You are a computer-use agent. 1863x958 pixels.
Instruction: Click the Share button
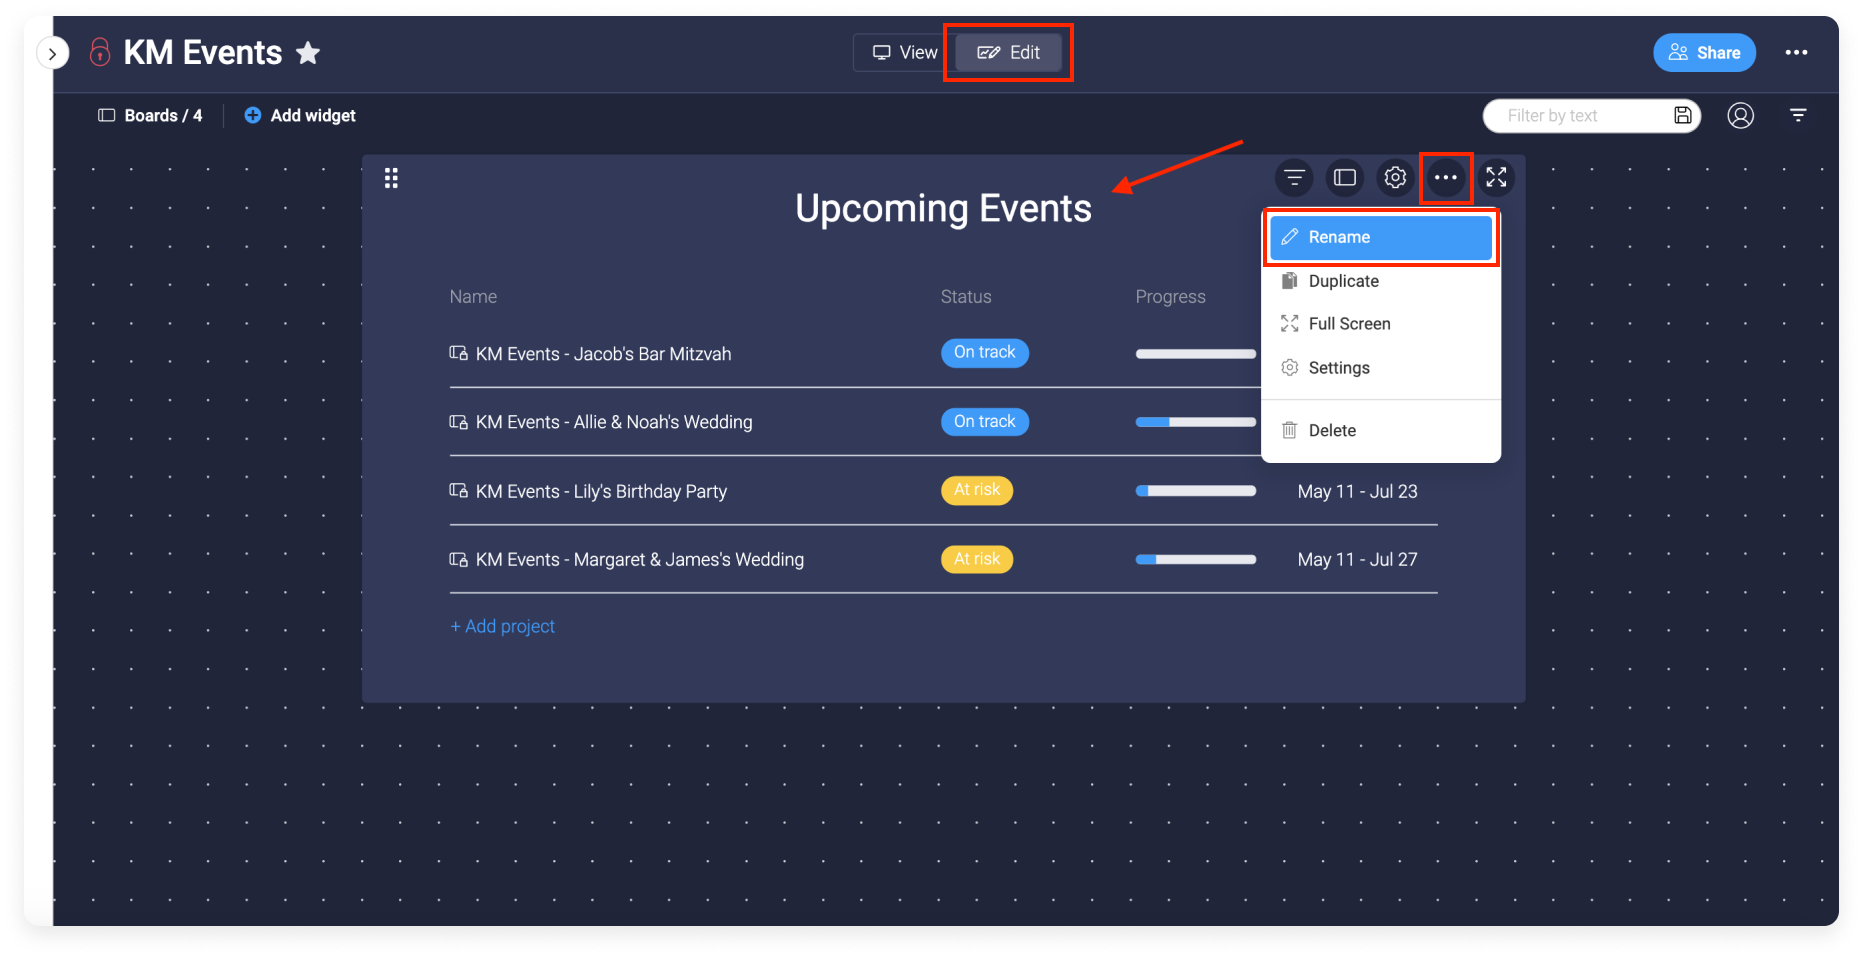pos(1704,53)
